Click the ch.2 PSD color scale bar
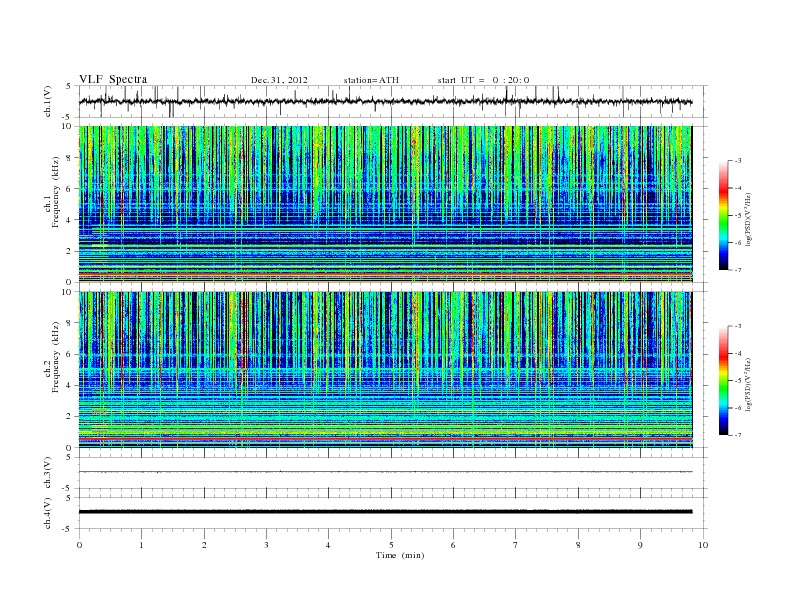792x612 pixels. 723,380
